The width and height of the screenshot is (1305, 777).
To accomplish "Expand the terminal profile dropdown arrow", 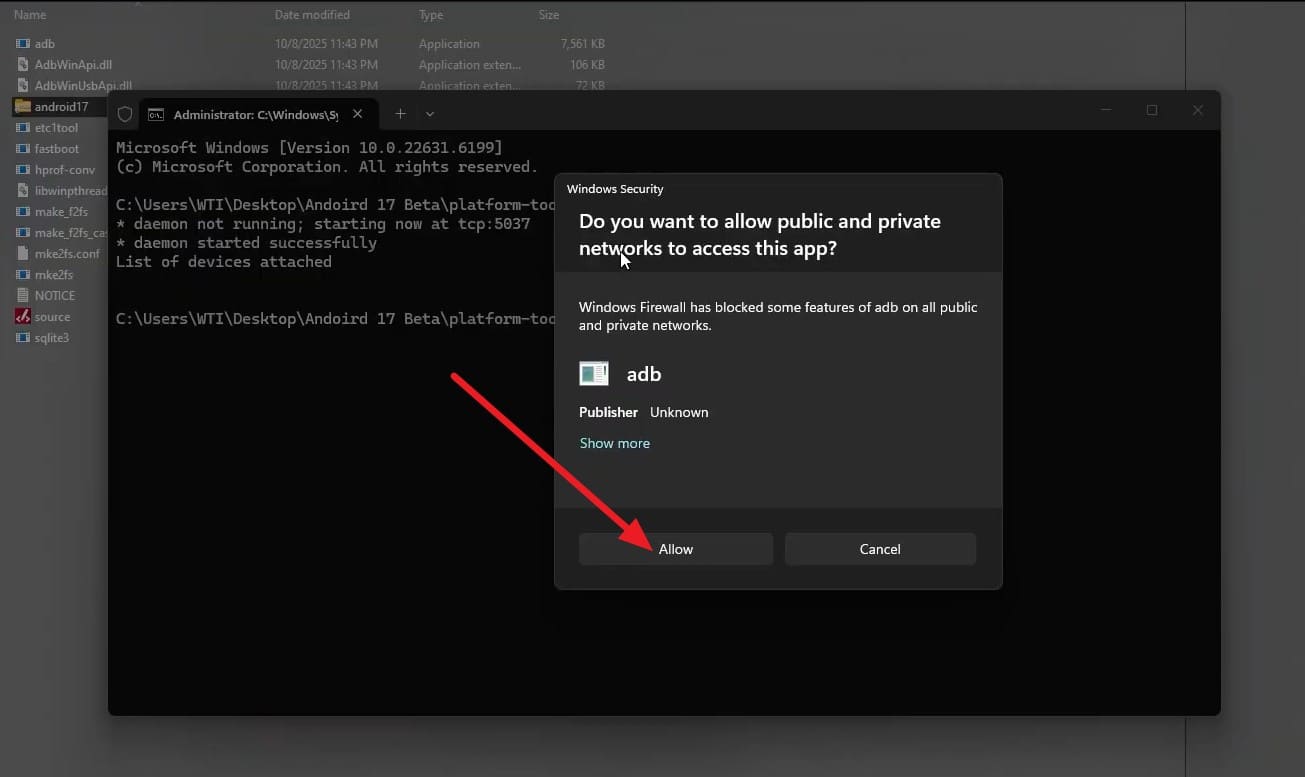I will 430,114.
